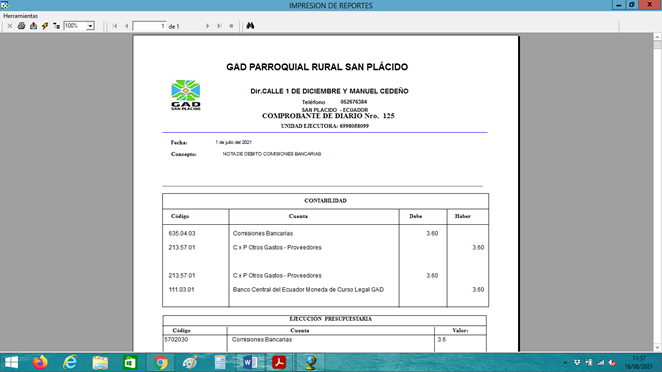Click 'COMPROBANTE DE DIARIO Nro. 125' heading
Viewport: 662px width, 372px height.
tap(328, 116)
